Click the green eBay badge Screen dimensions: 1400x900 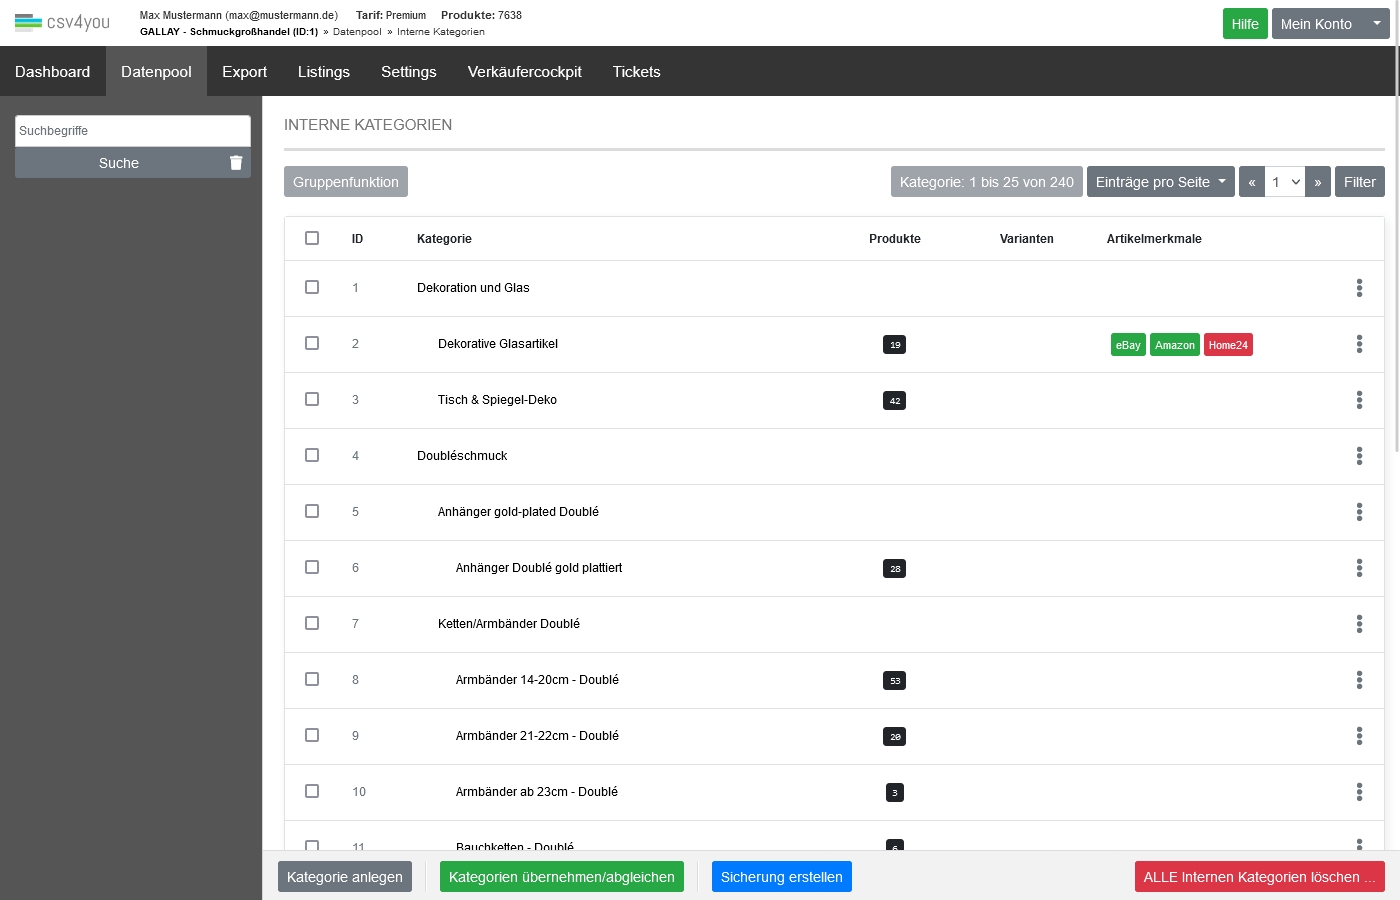(x=1128, y=345)
